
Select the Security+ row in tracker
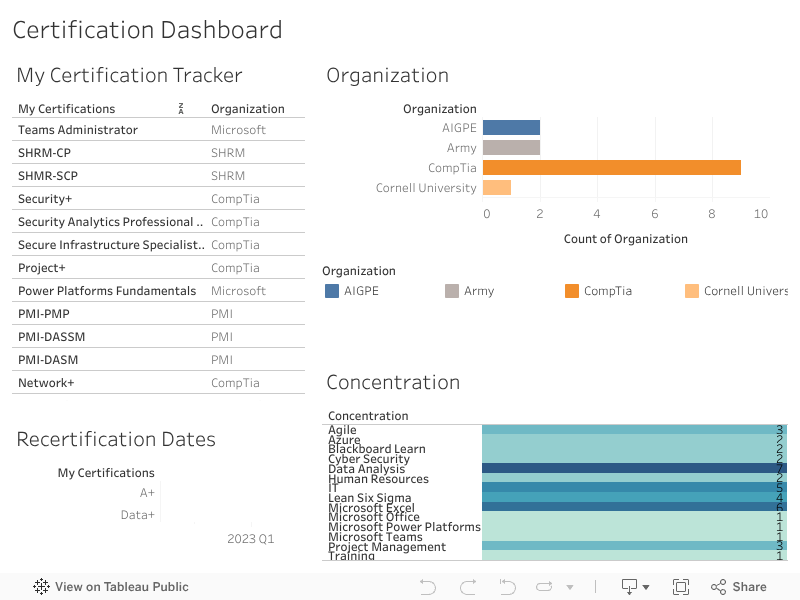click(45, 199)
